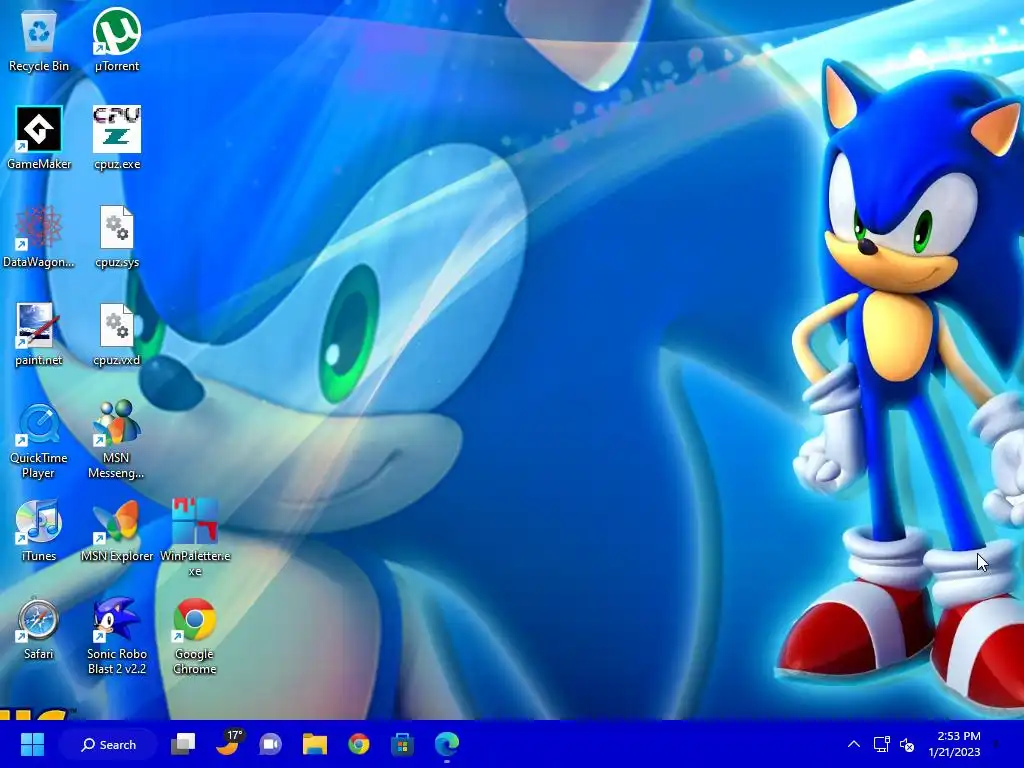Select the cpuz.sys file icon
The width and height of the screenshot is (1024, 768).
pyautogui.click(x=117, y=227)
